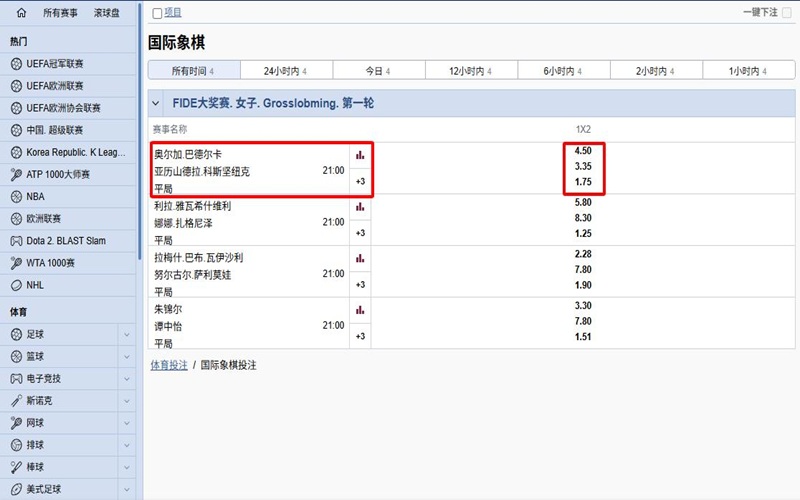Click ball icon next to 中国. 超级联赛
The image size is (800, 500).
[16, 130]
